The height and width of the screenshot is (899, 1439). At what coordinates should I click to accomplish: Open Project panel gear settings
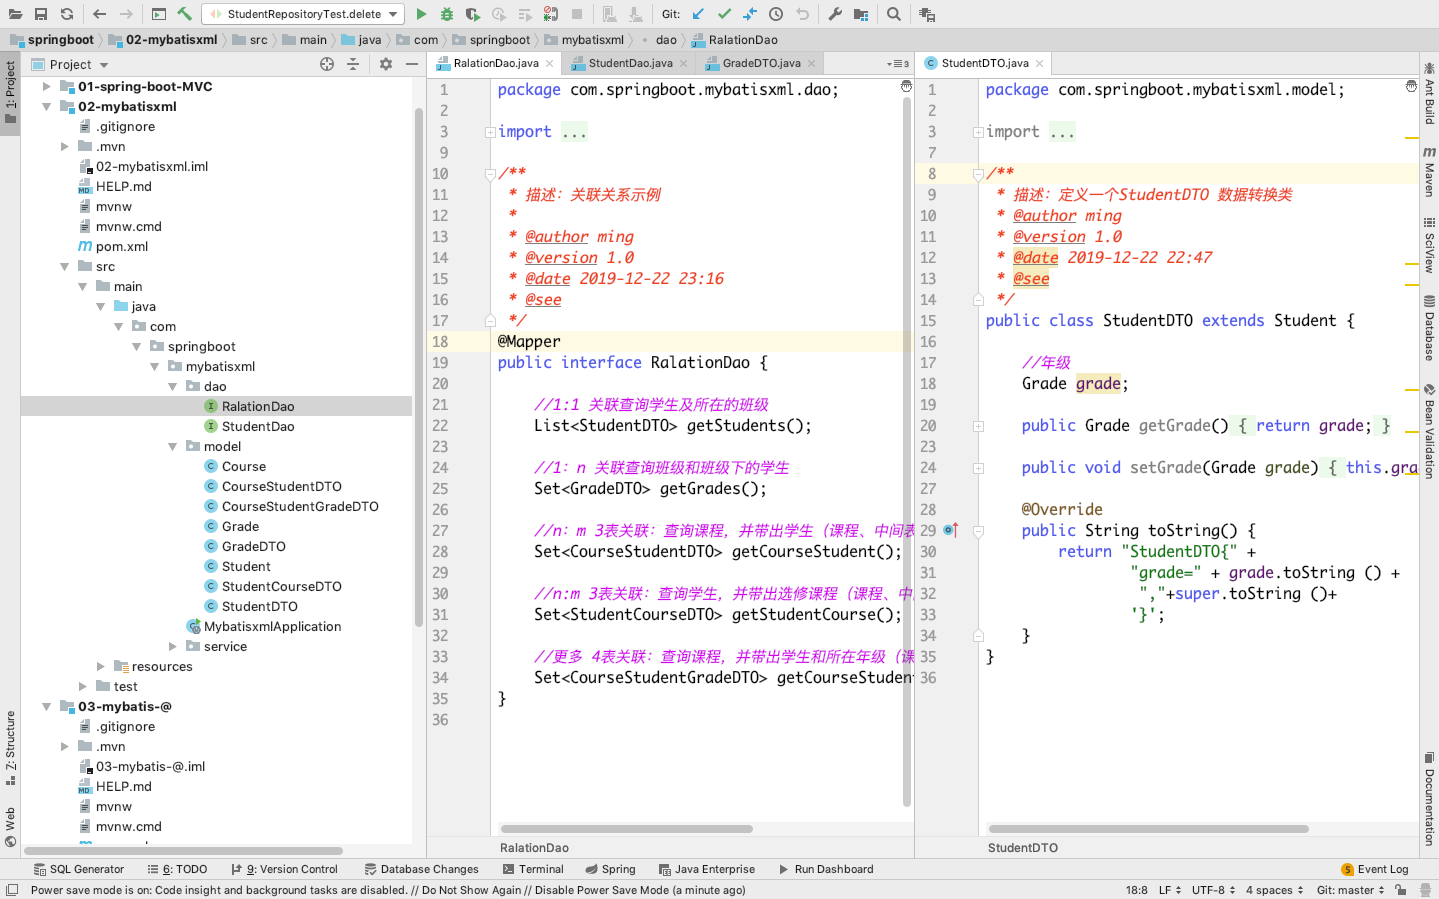click(x=386, y=64)
